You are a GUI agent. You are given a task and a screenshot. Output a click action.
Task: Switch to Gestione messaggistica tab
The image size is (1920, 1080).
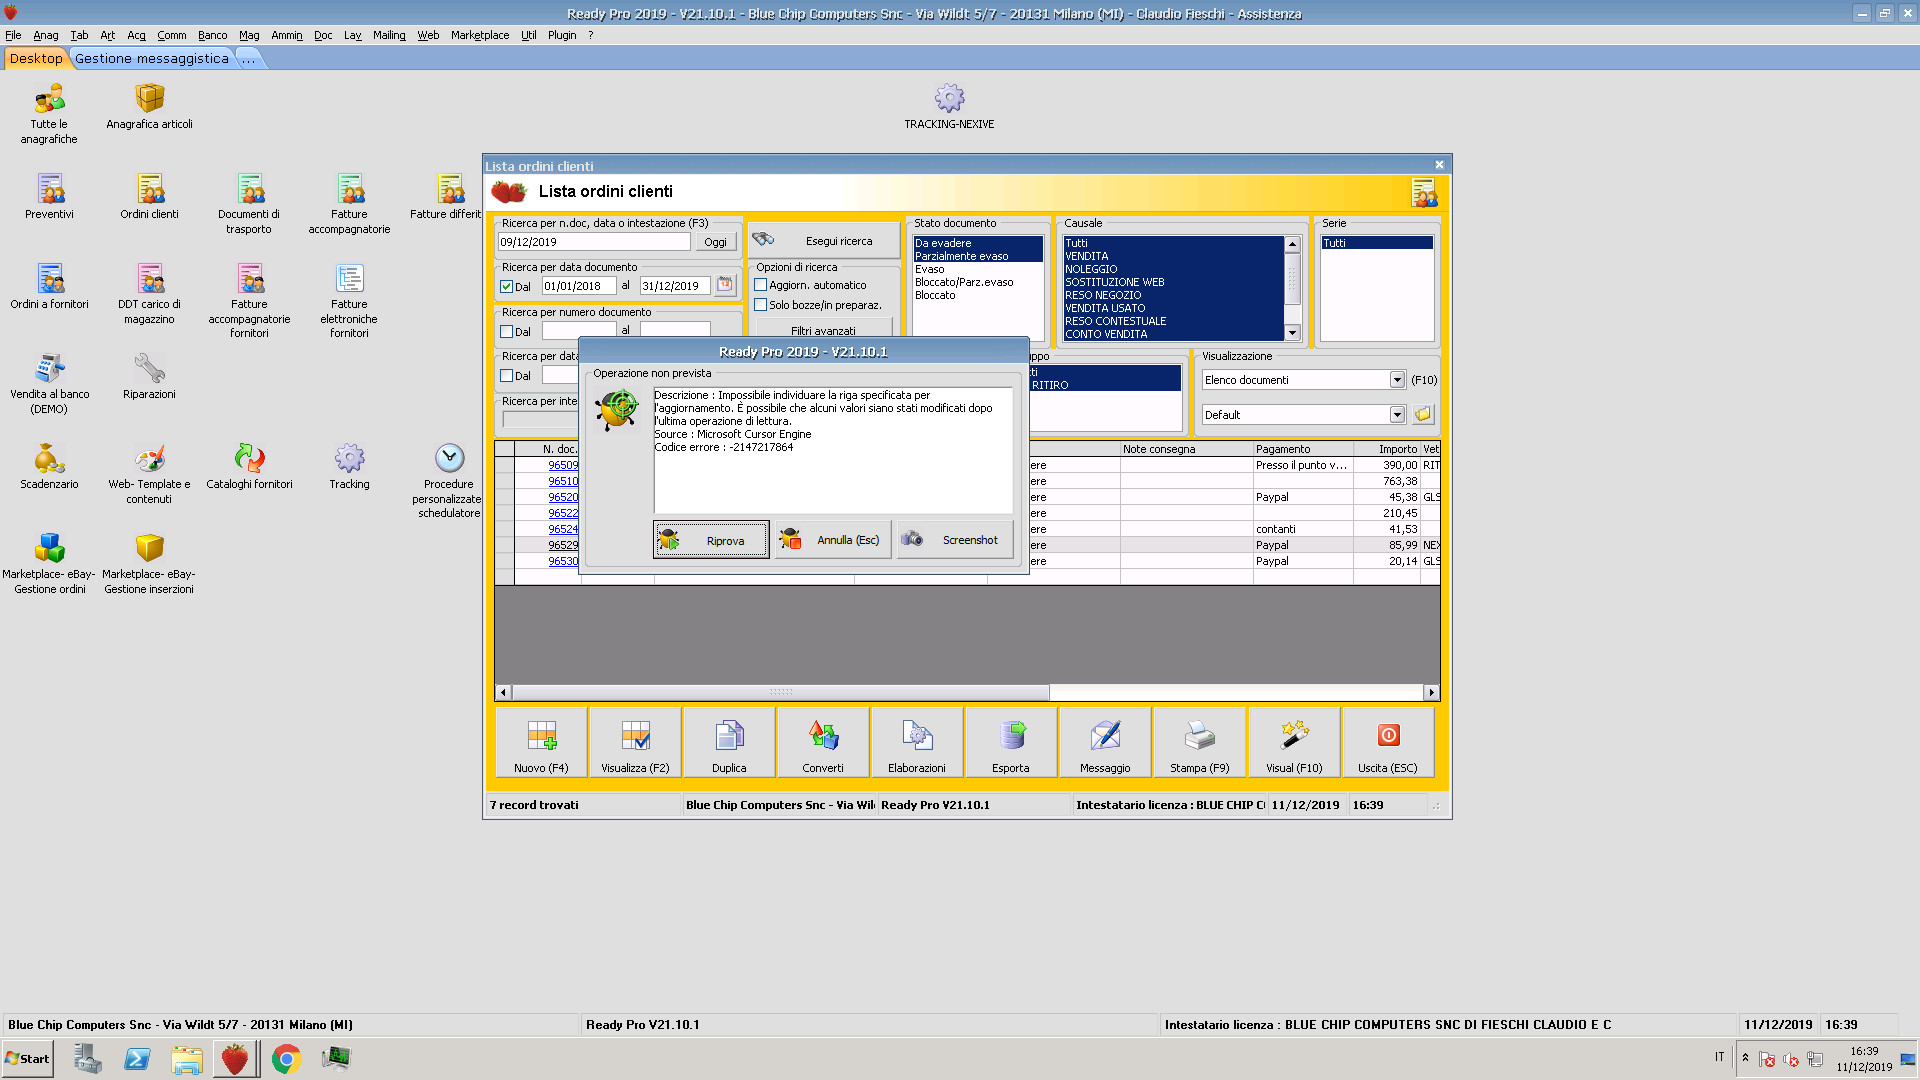click(x=152, y=58)
